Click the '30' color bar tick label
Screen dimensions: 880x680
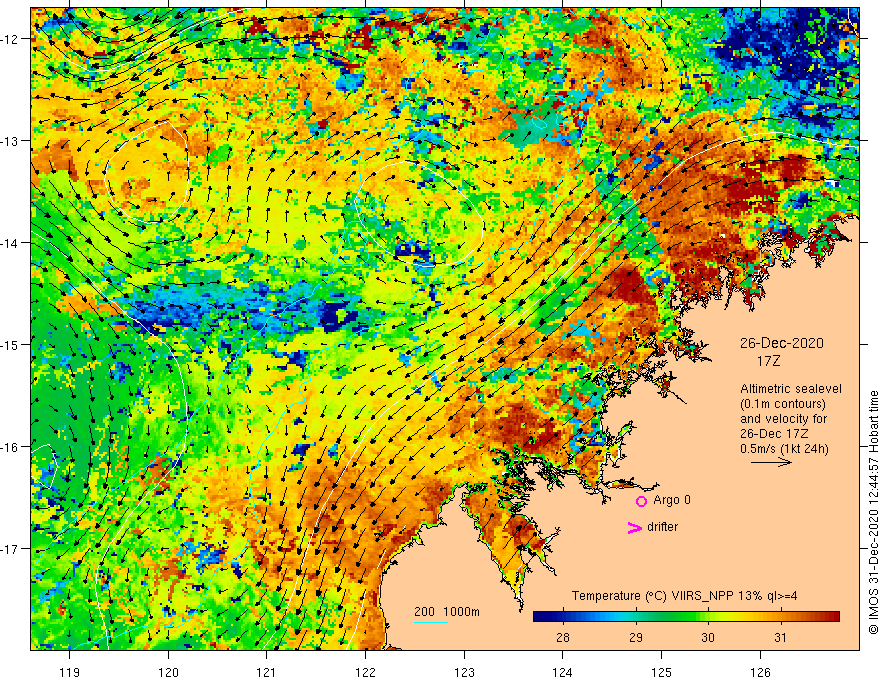click(708, 637)
